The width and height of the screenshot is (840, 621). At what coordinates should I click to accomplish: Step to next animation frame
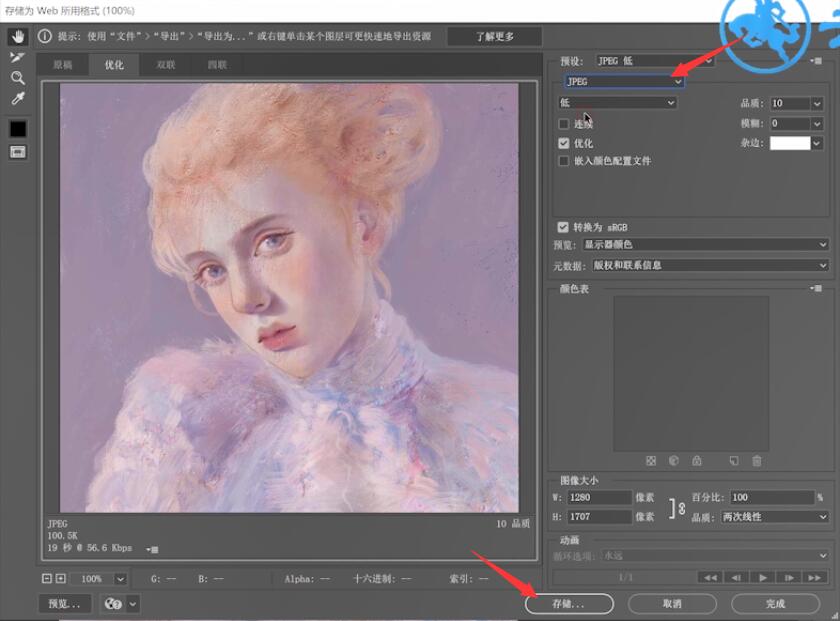click(x=789, y=578)
